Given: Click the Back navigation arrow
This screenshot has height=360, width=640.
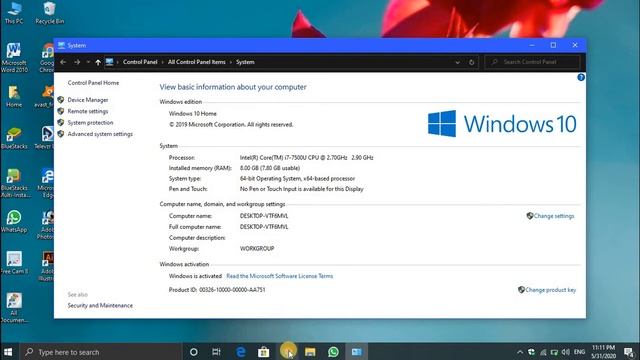Looking at the screenshot, I should pyautogui.click(x=63, y=62).
